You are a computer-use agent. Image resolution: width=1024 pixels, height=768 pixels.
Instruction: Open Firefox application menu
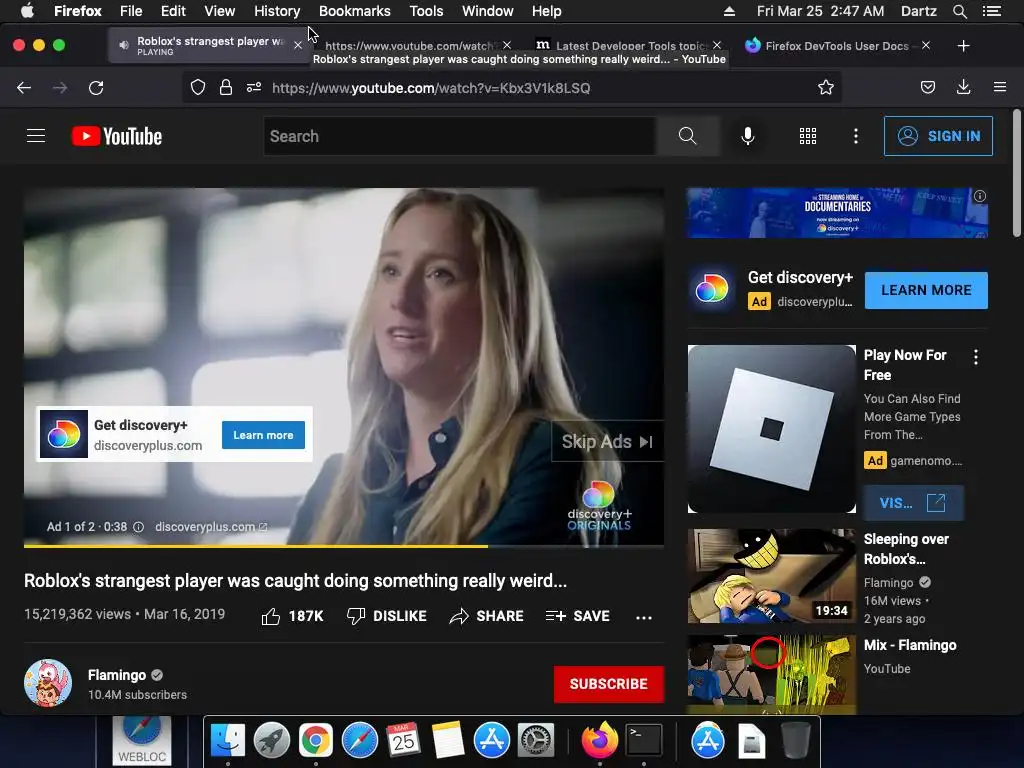tap(1000, 88)
